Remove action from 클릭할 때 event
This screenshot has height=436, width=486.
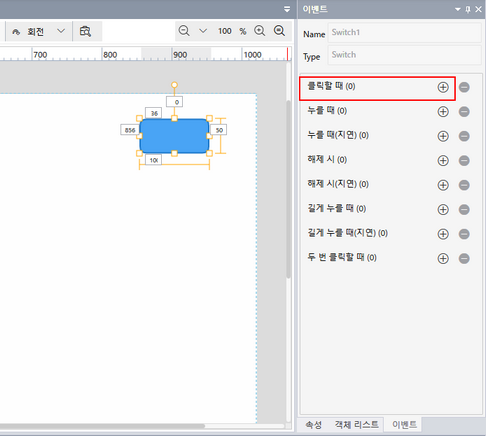click(x=464, y=87)
